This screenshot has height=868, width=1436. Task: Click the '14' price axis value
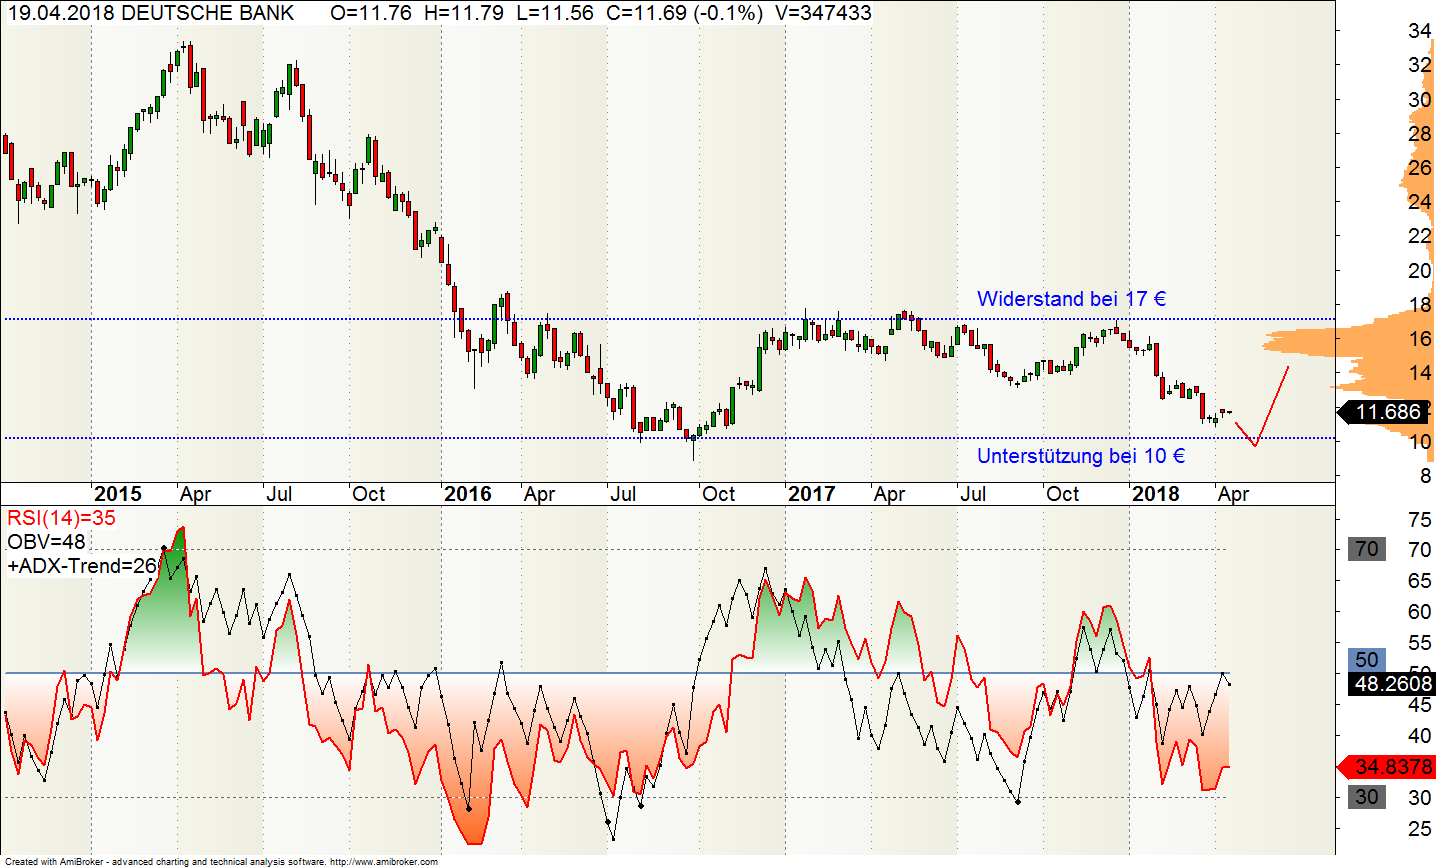click(1419, 373)
